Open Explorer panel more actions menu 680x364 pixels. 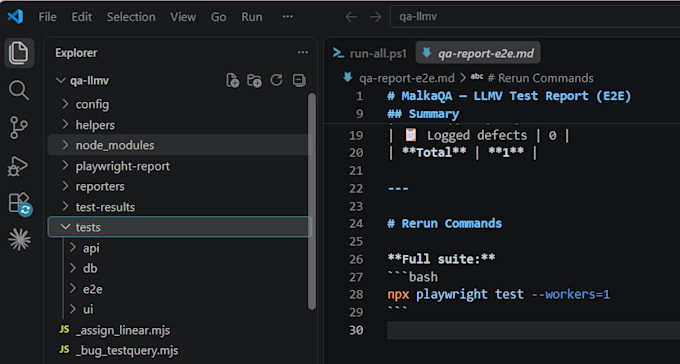click(x=303, y=52)
